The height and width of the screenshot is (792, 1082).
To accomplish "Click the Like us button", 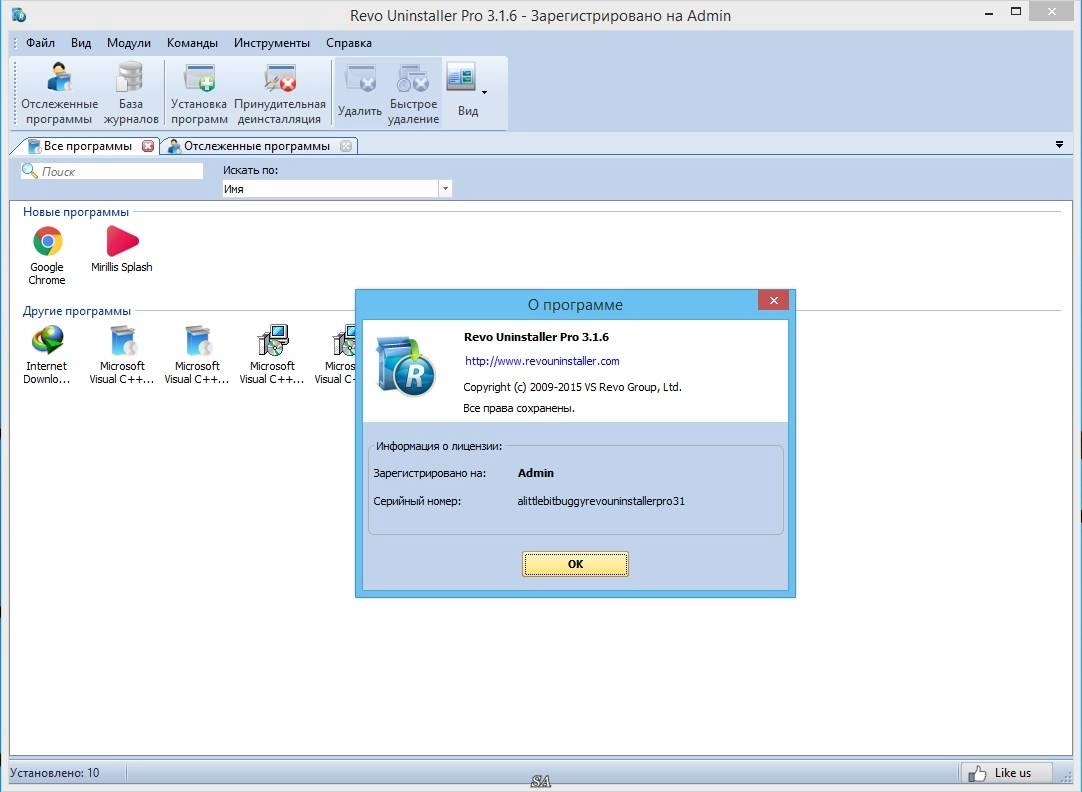I will pyautogui.click(x=1006, y=773).
